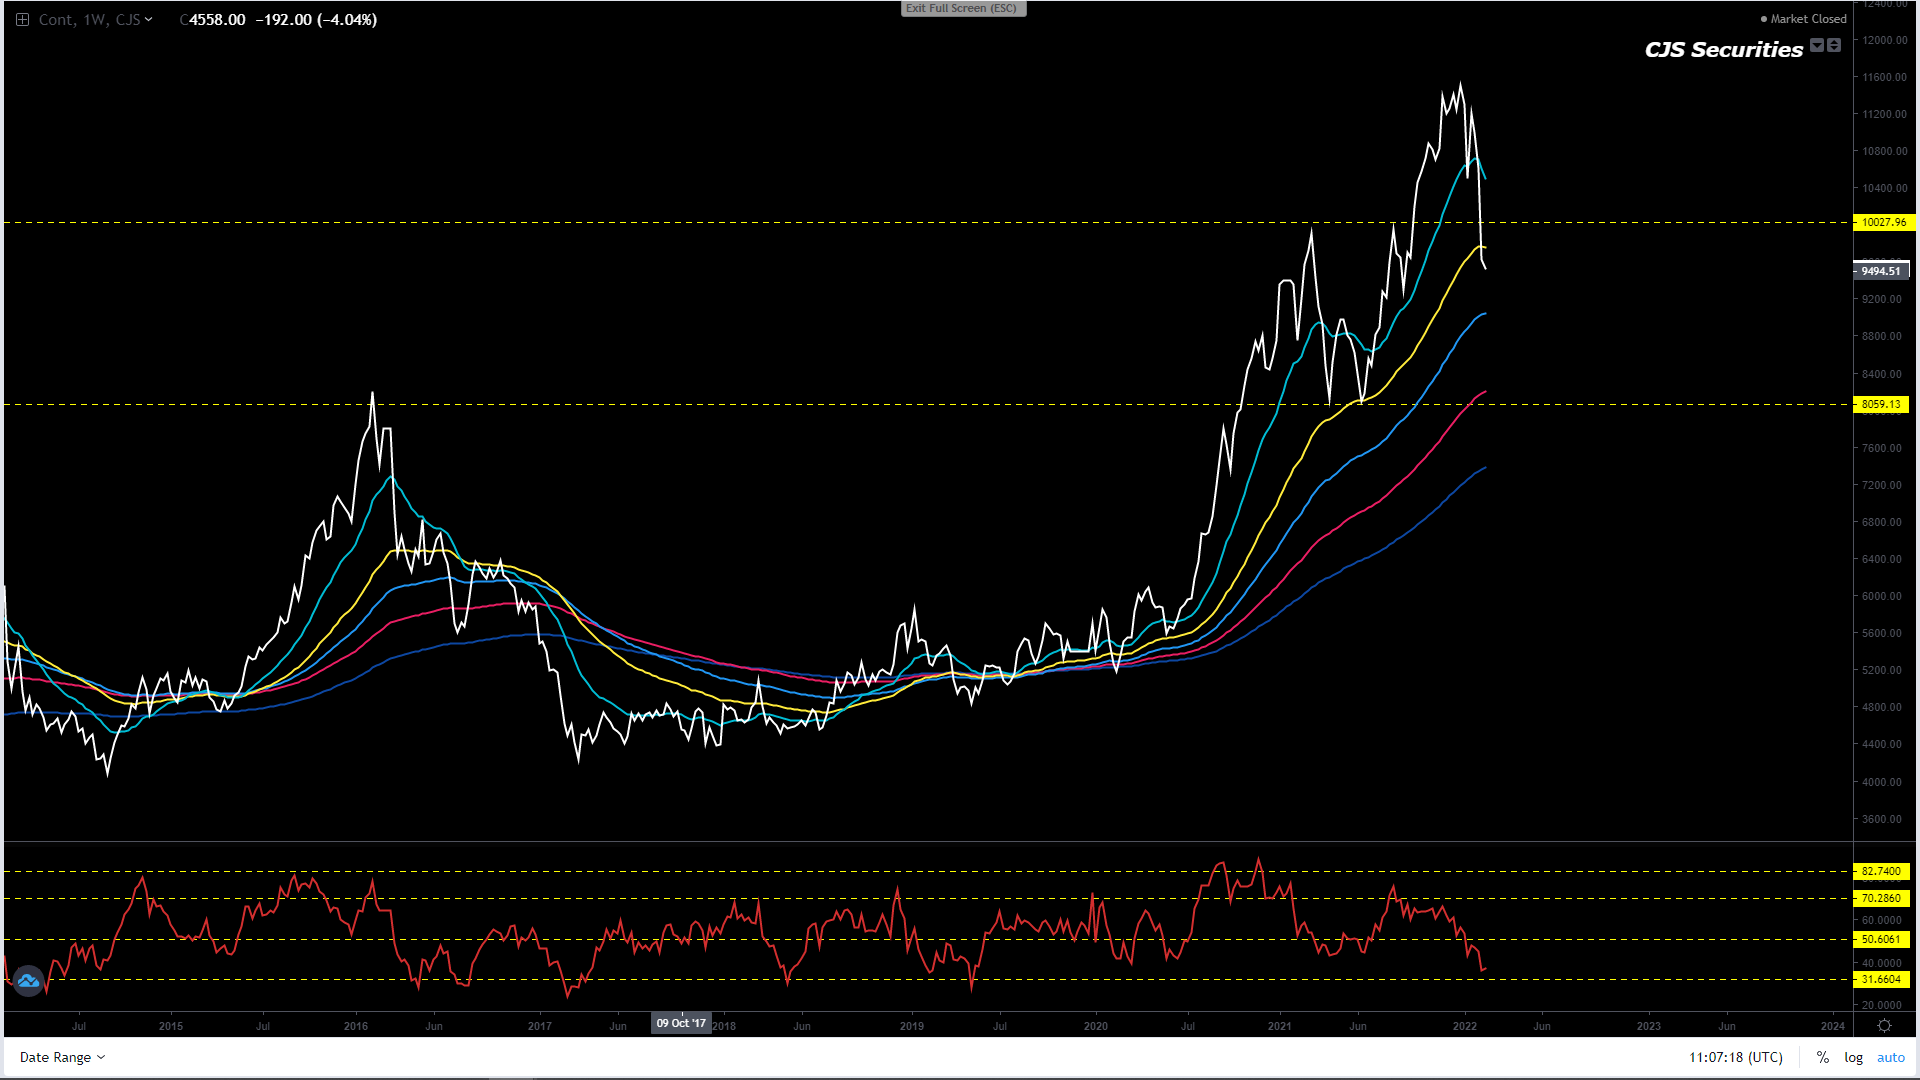Viewport: 1920px width, 1080px height.
Task: Click the maximize pane up-down arrow icon
Action: click(x=1834, y=45)
